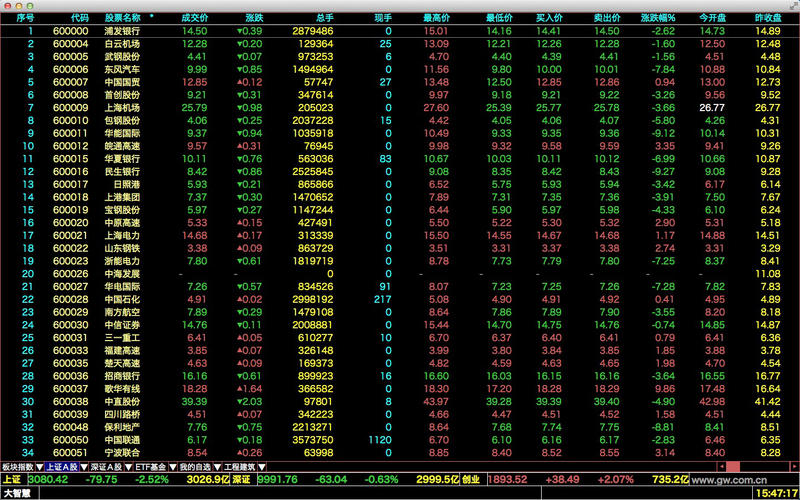Select the 浦发银行 stock row

pyautogui.click(x=400, y=31)
